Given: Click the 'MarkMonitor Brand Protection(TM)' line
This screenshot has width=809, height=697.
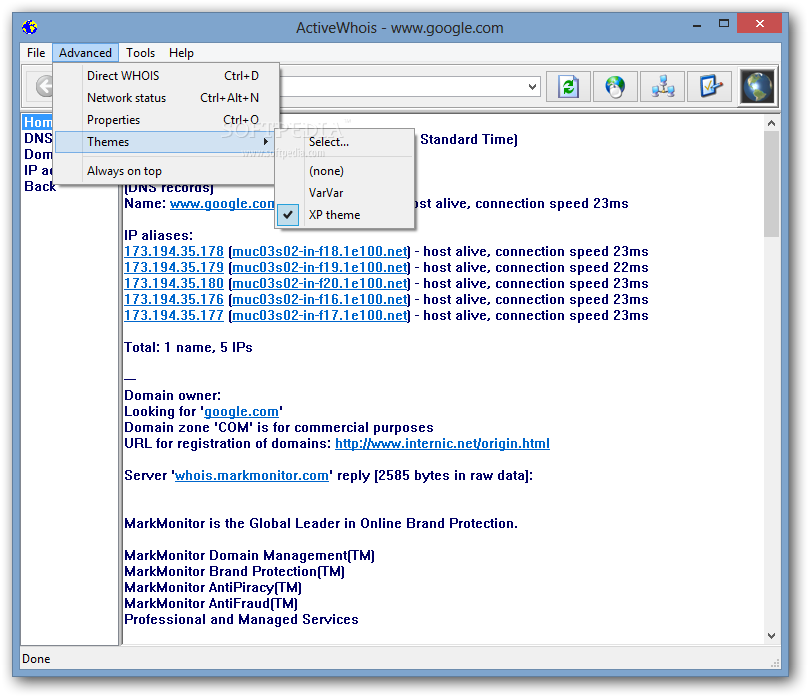Looking at the screenshot, I should [234, 572].
